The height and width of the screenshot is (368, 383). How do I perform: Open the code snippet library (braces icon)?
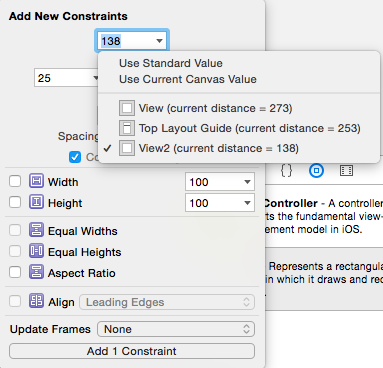point(286,171)
